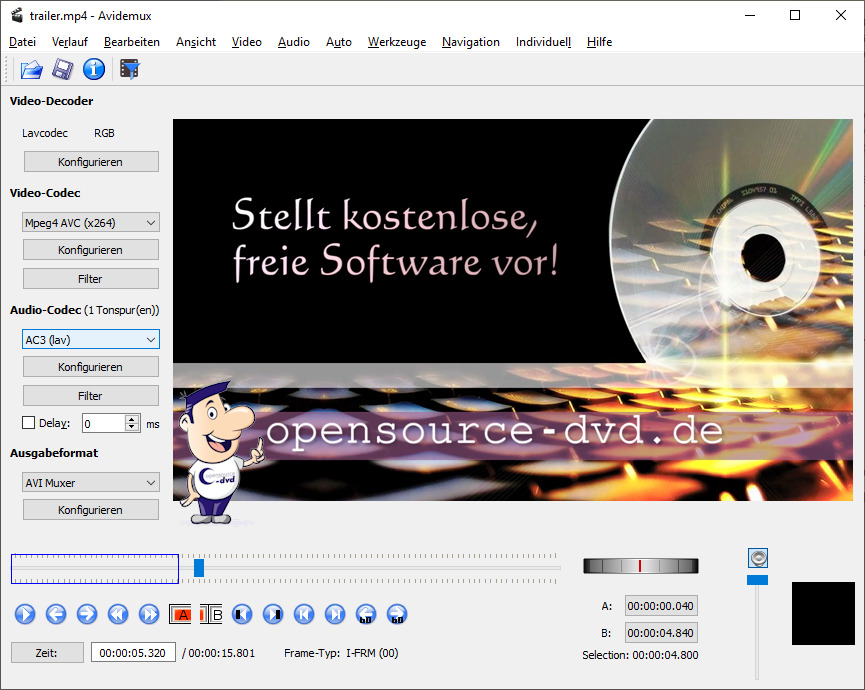Click the open video file folder icon
This screenshot has width=865, height=690.
pyautogui.click(x=32, y=69)
